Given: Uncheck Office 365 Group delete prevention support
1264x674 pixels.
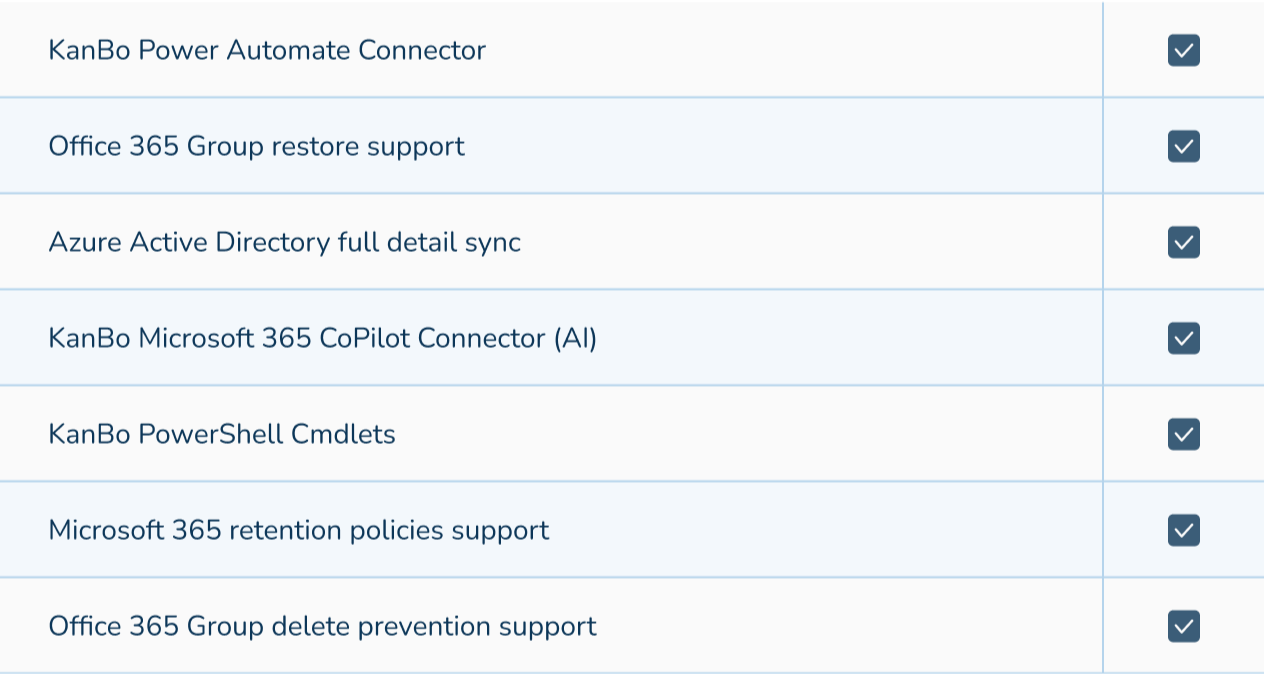Looking at the screenshot, I should click(1183, 626).
